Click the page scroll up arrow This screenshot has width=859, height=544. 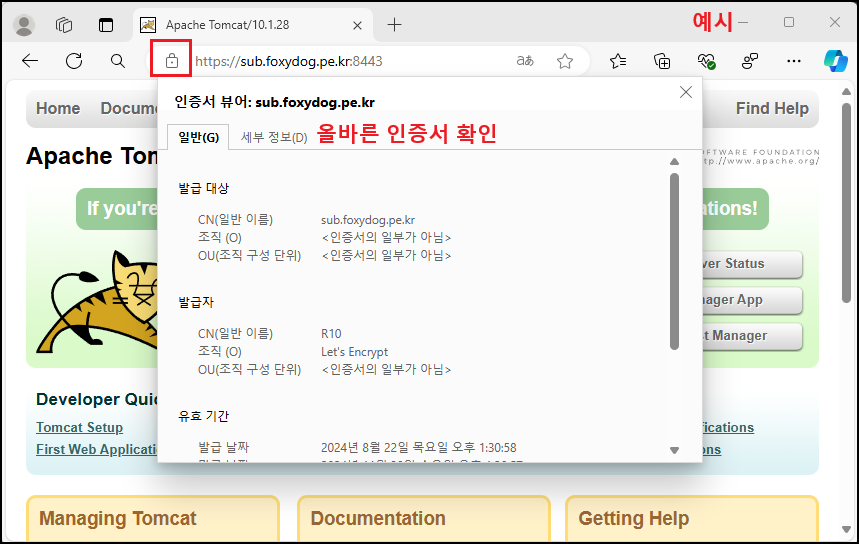point(846,91)
